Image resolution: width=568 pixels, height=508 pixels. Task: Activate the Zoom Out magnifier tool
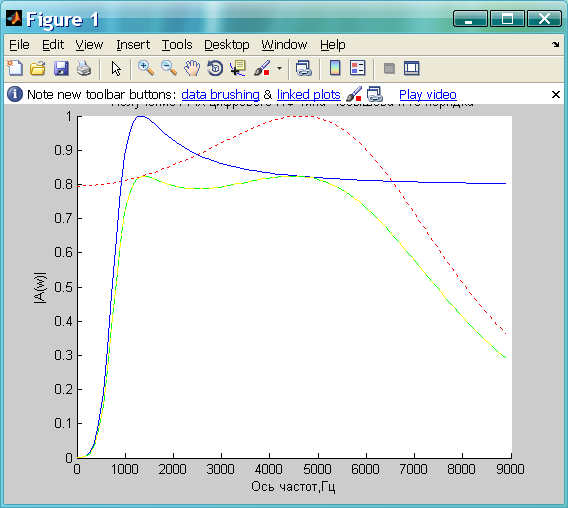point(169,68)
